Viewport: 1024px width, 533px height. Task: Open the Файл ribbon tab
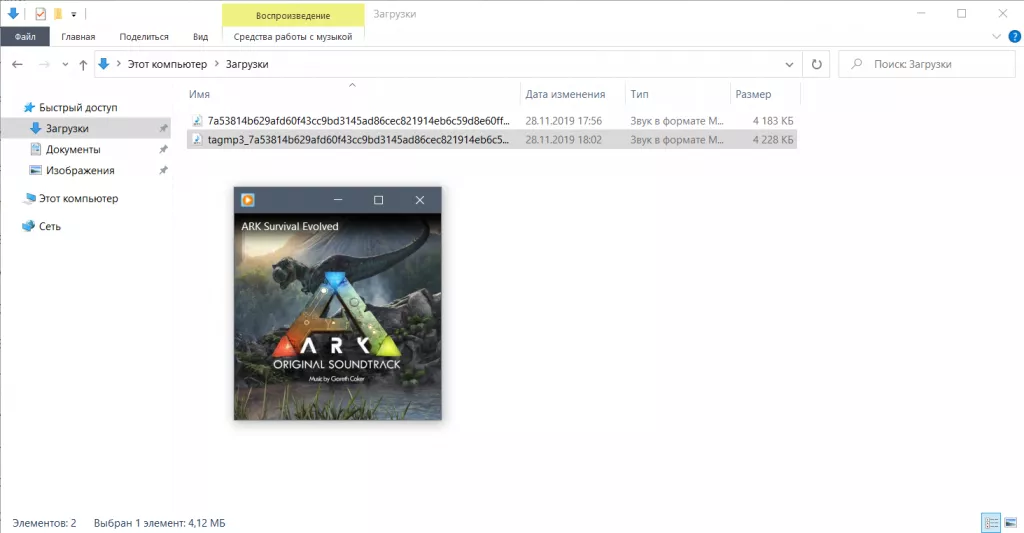point(25,37)
